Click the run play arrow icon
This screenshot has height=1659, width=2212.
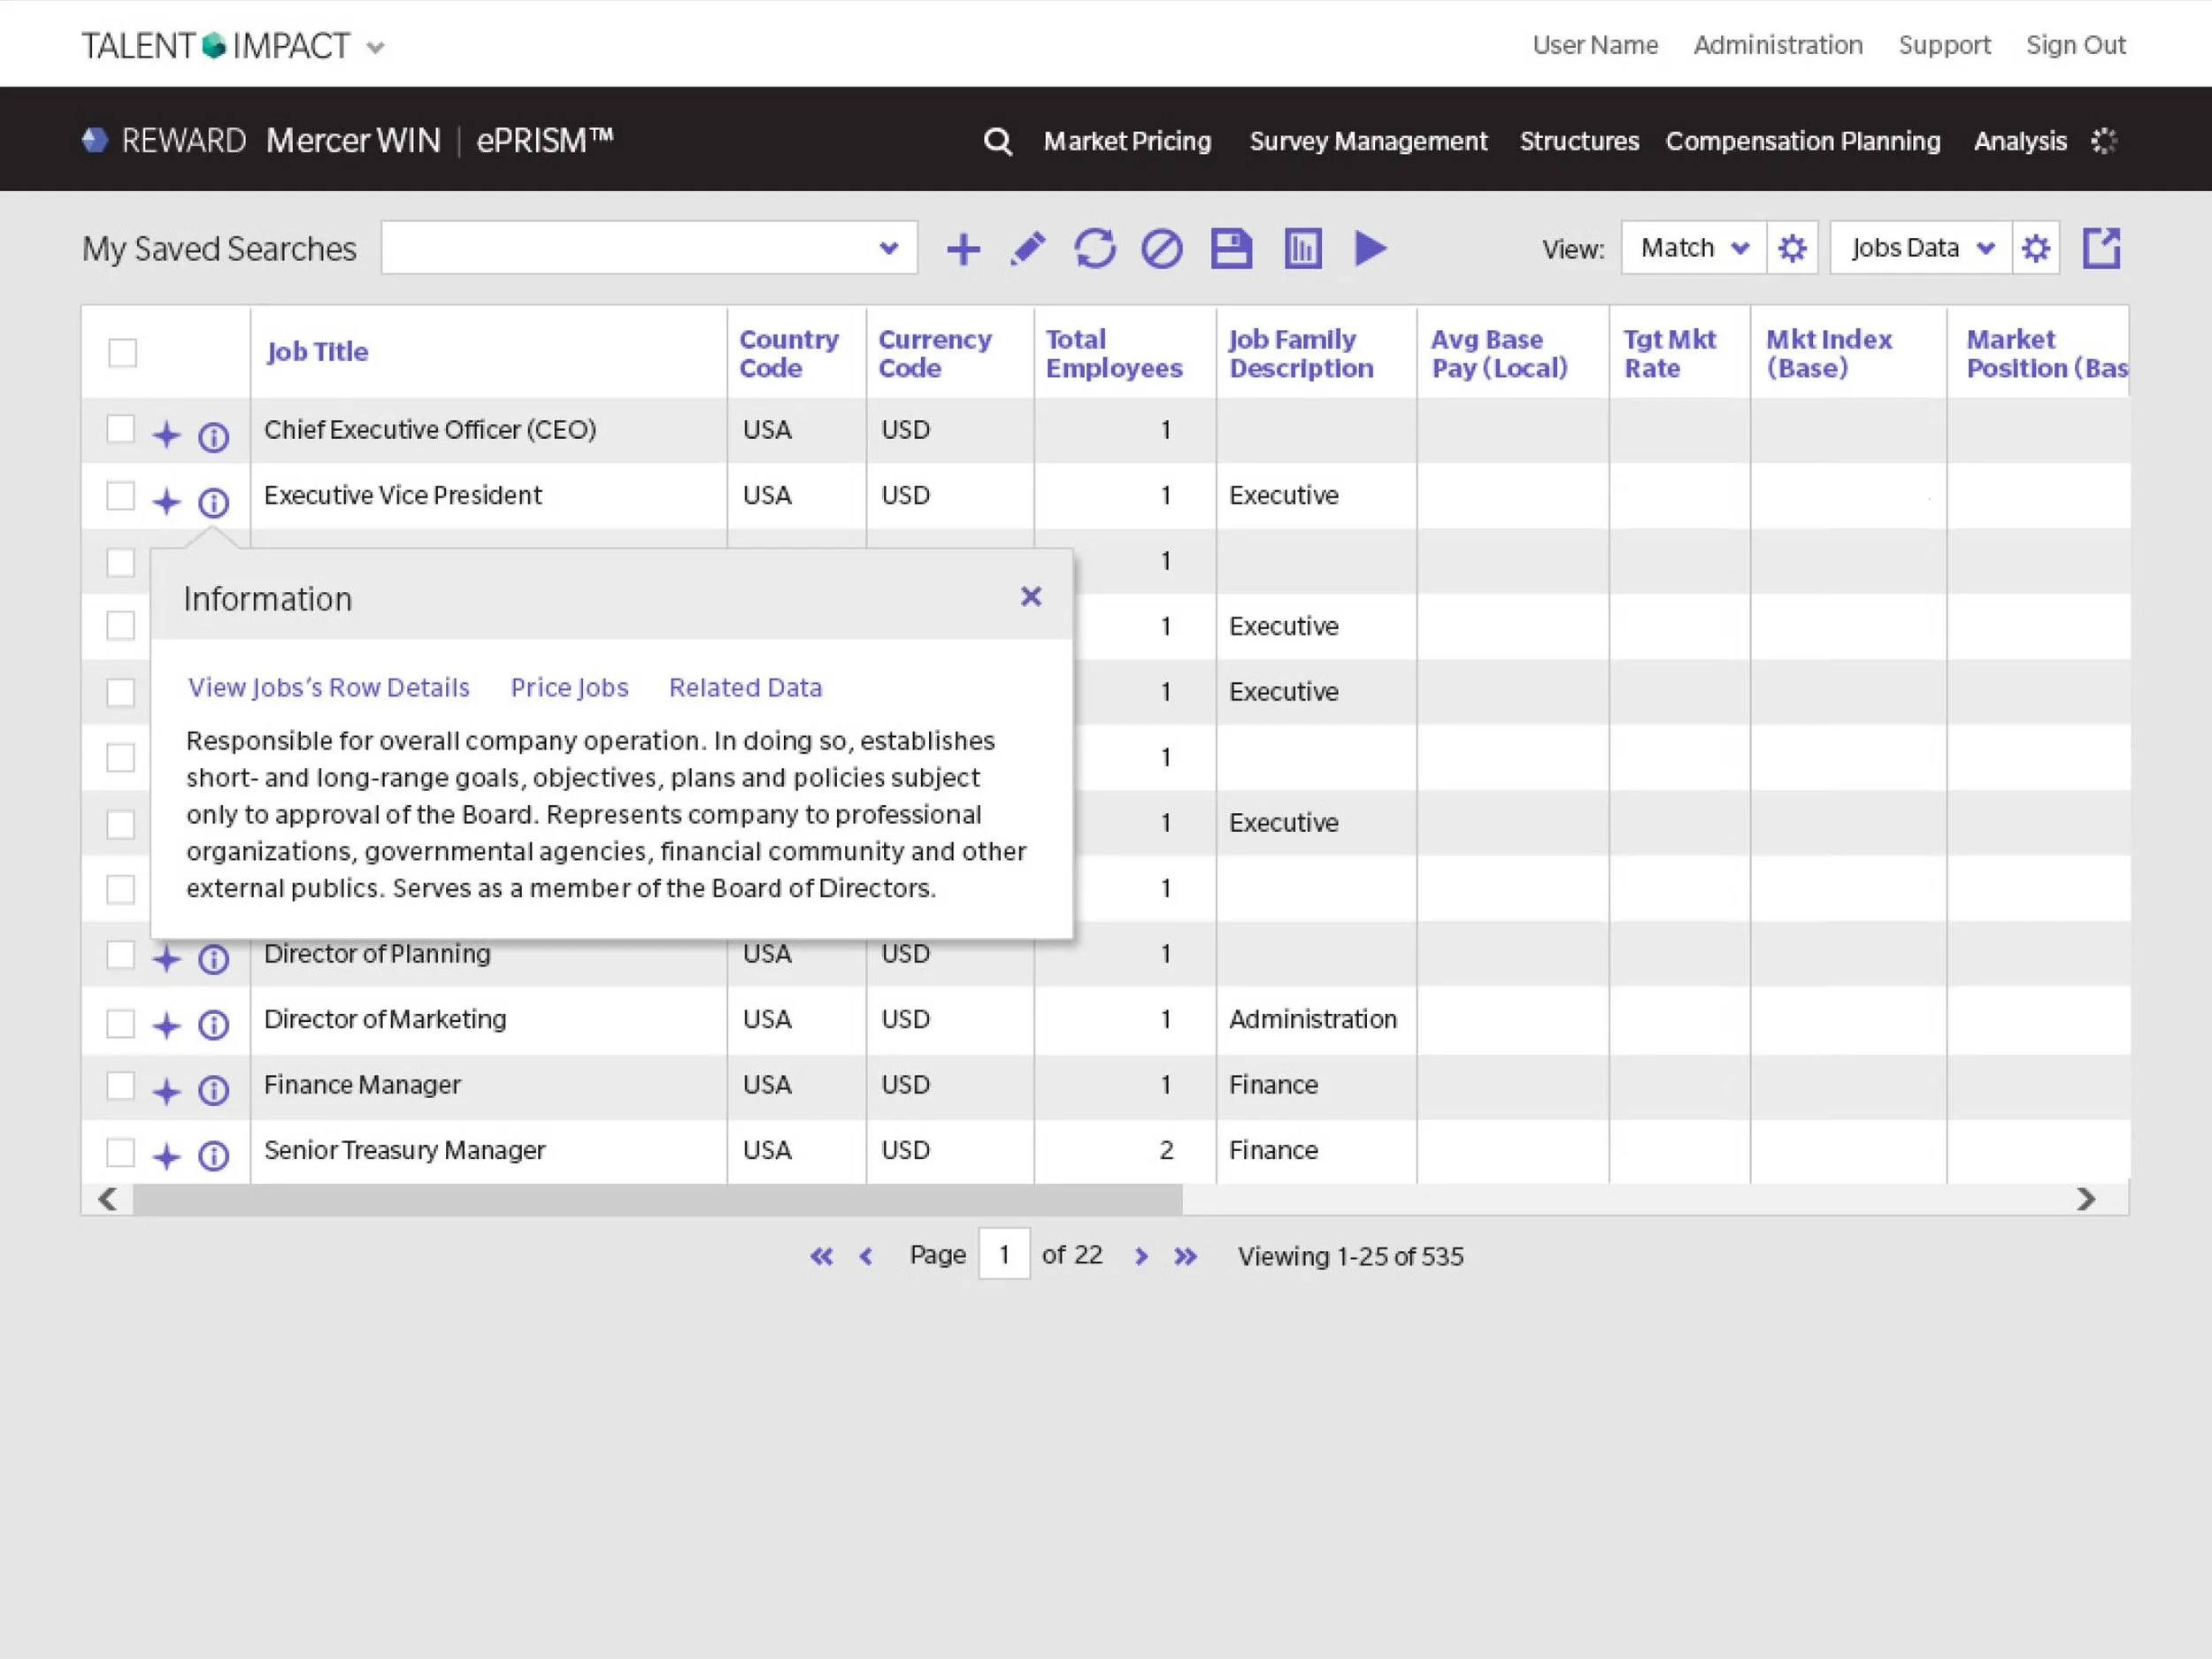coord(1370,248)
